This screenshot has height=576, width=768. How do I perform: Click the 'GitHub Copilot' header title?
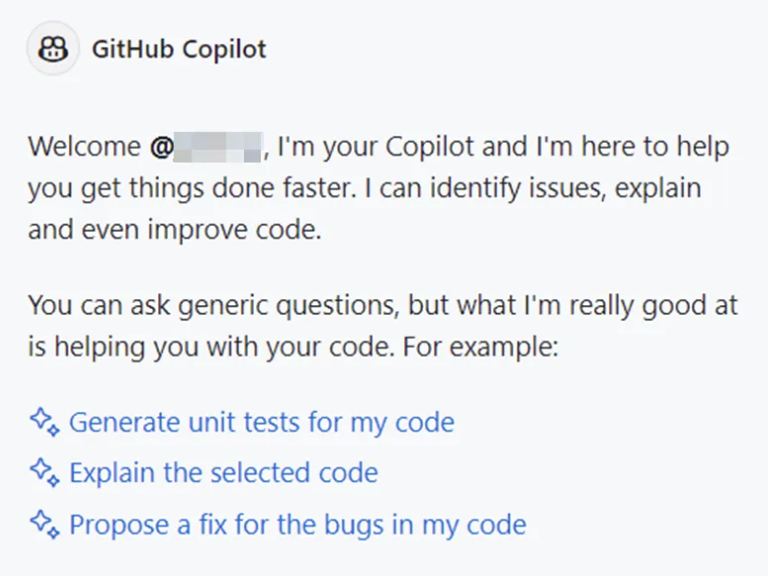pyautogui.click(x=179, y=49)
